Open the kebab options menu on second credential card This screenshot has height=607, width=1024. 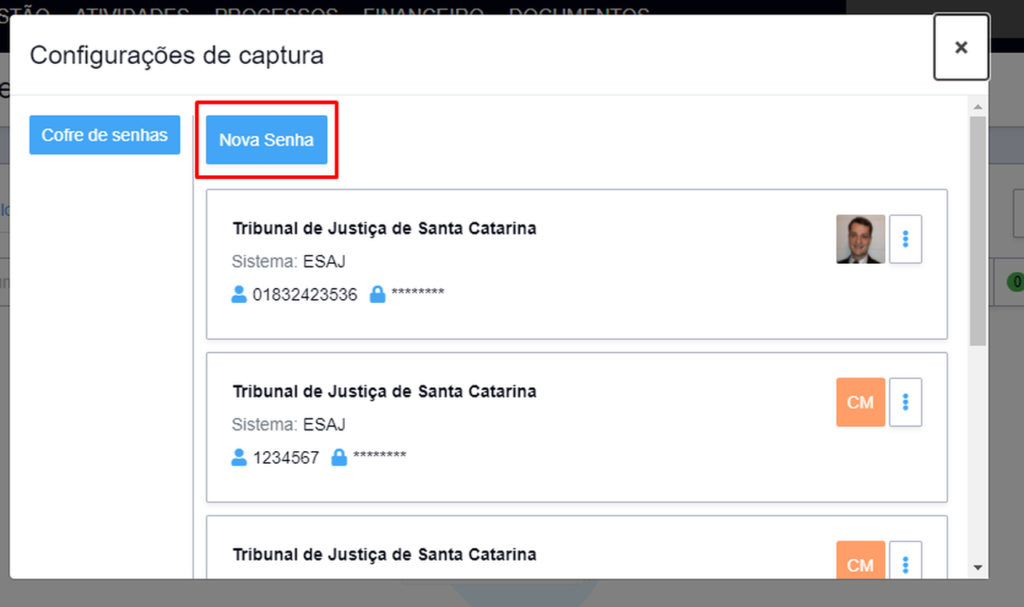(906, 401)
